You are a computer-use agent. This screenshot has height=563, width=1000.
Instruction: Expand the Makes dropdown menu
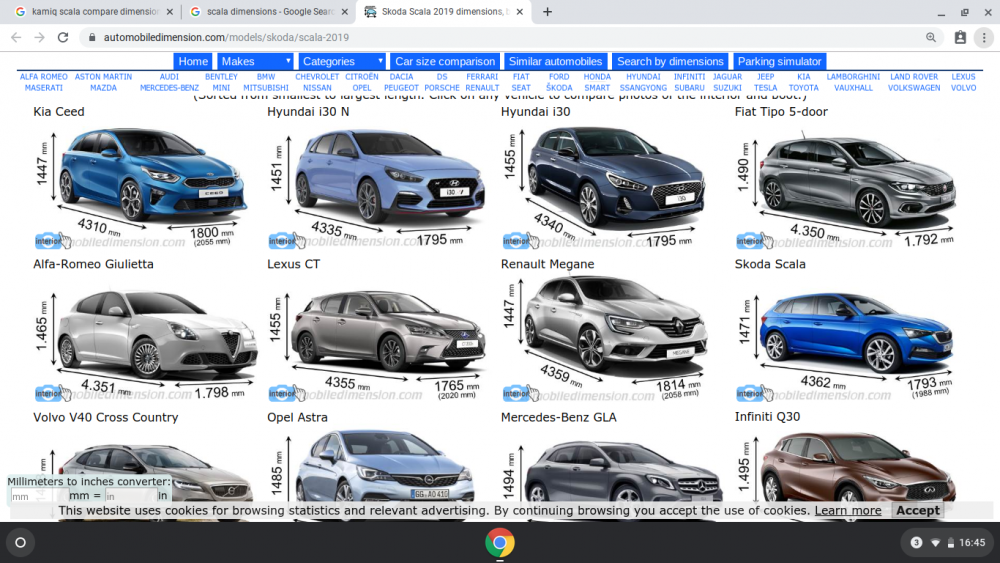click(x=255, y=61)
